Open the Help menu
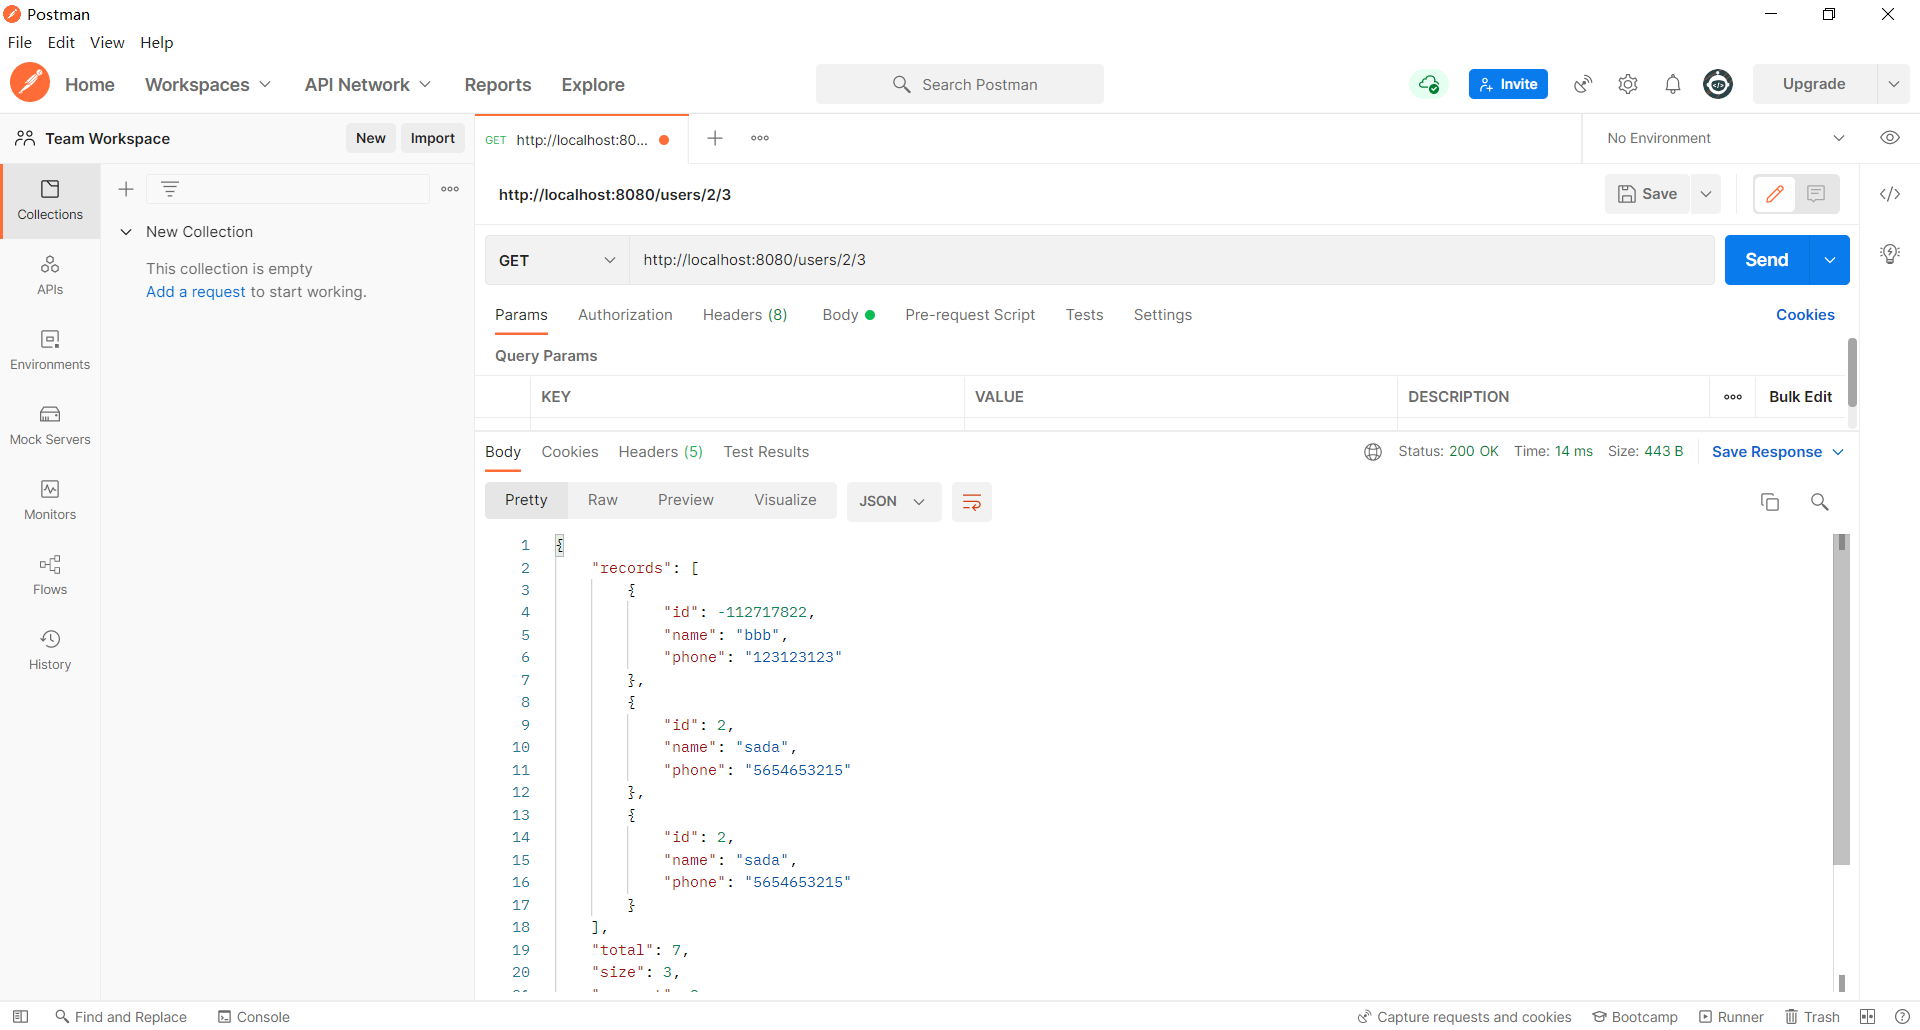Viewport: 1920px width, 1030px height. 157,42
